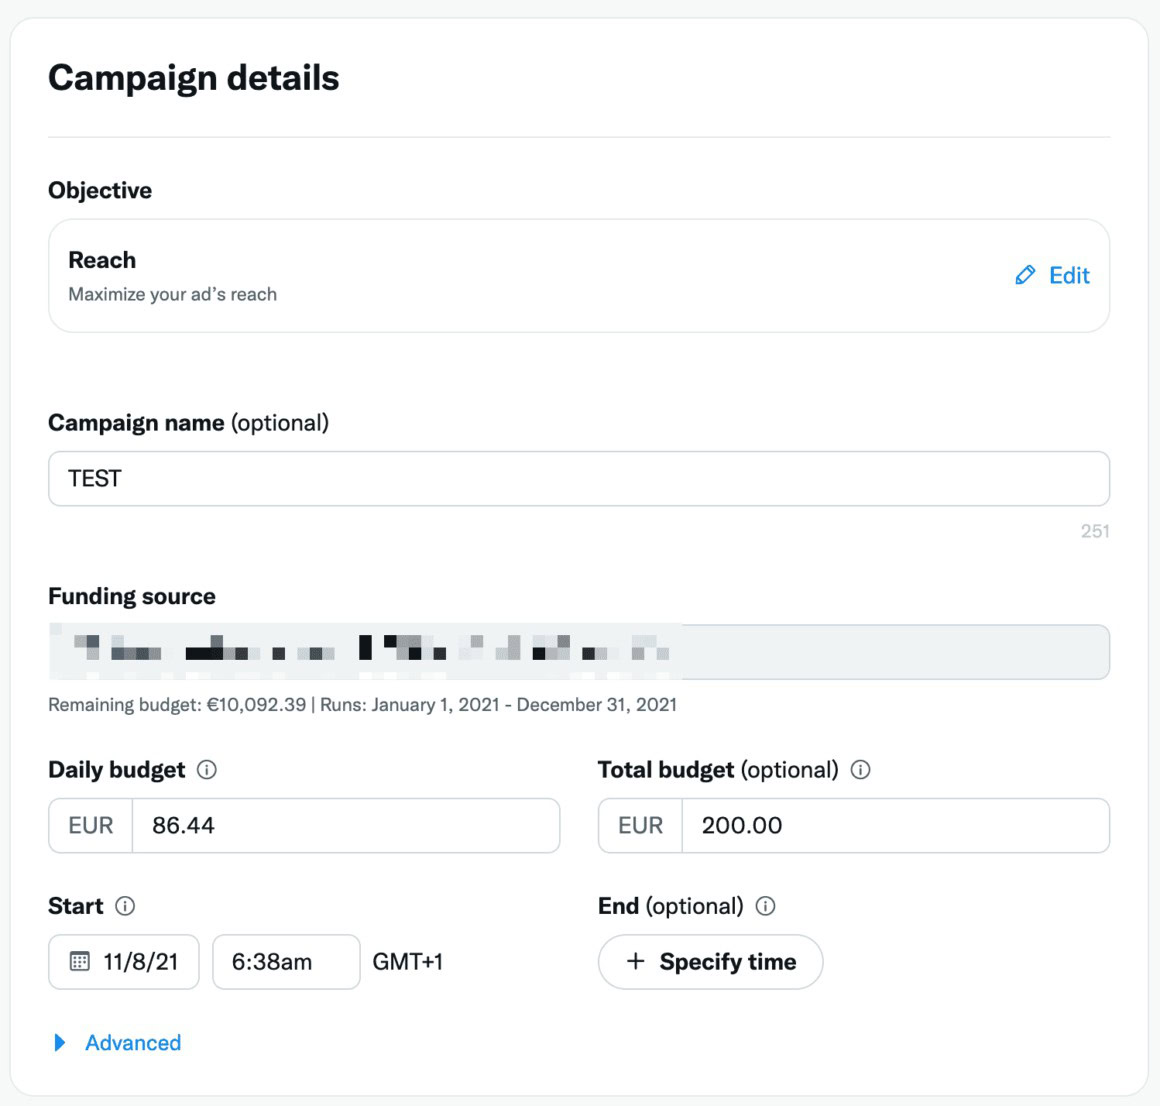
Task: Focus the Campaign name field containing TEST
Action: [578, 479]
